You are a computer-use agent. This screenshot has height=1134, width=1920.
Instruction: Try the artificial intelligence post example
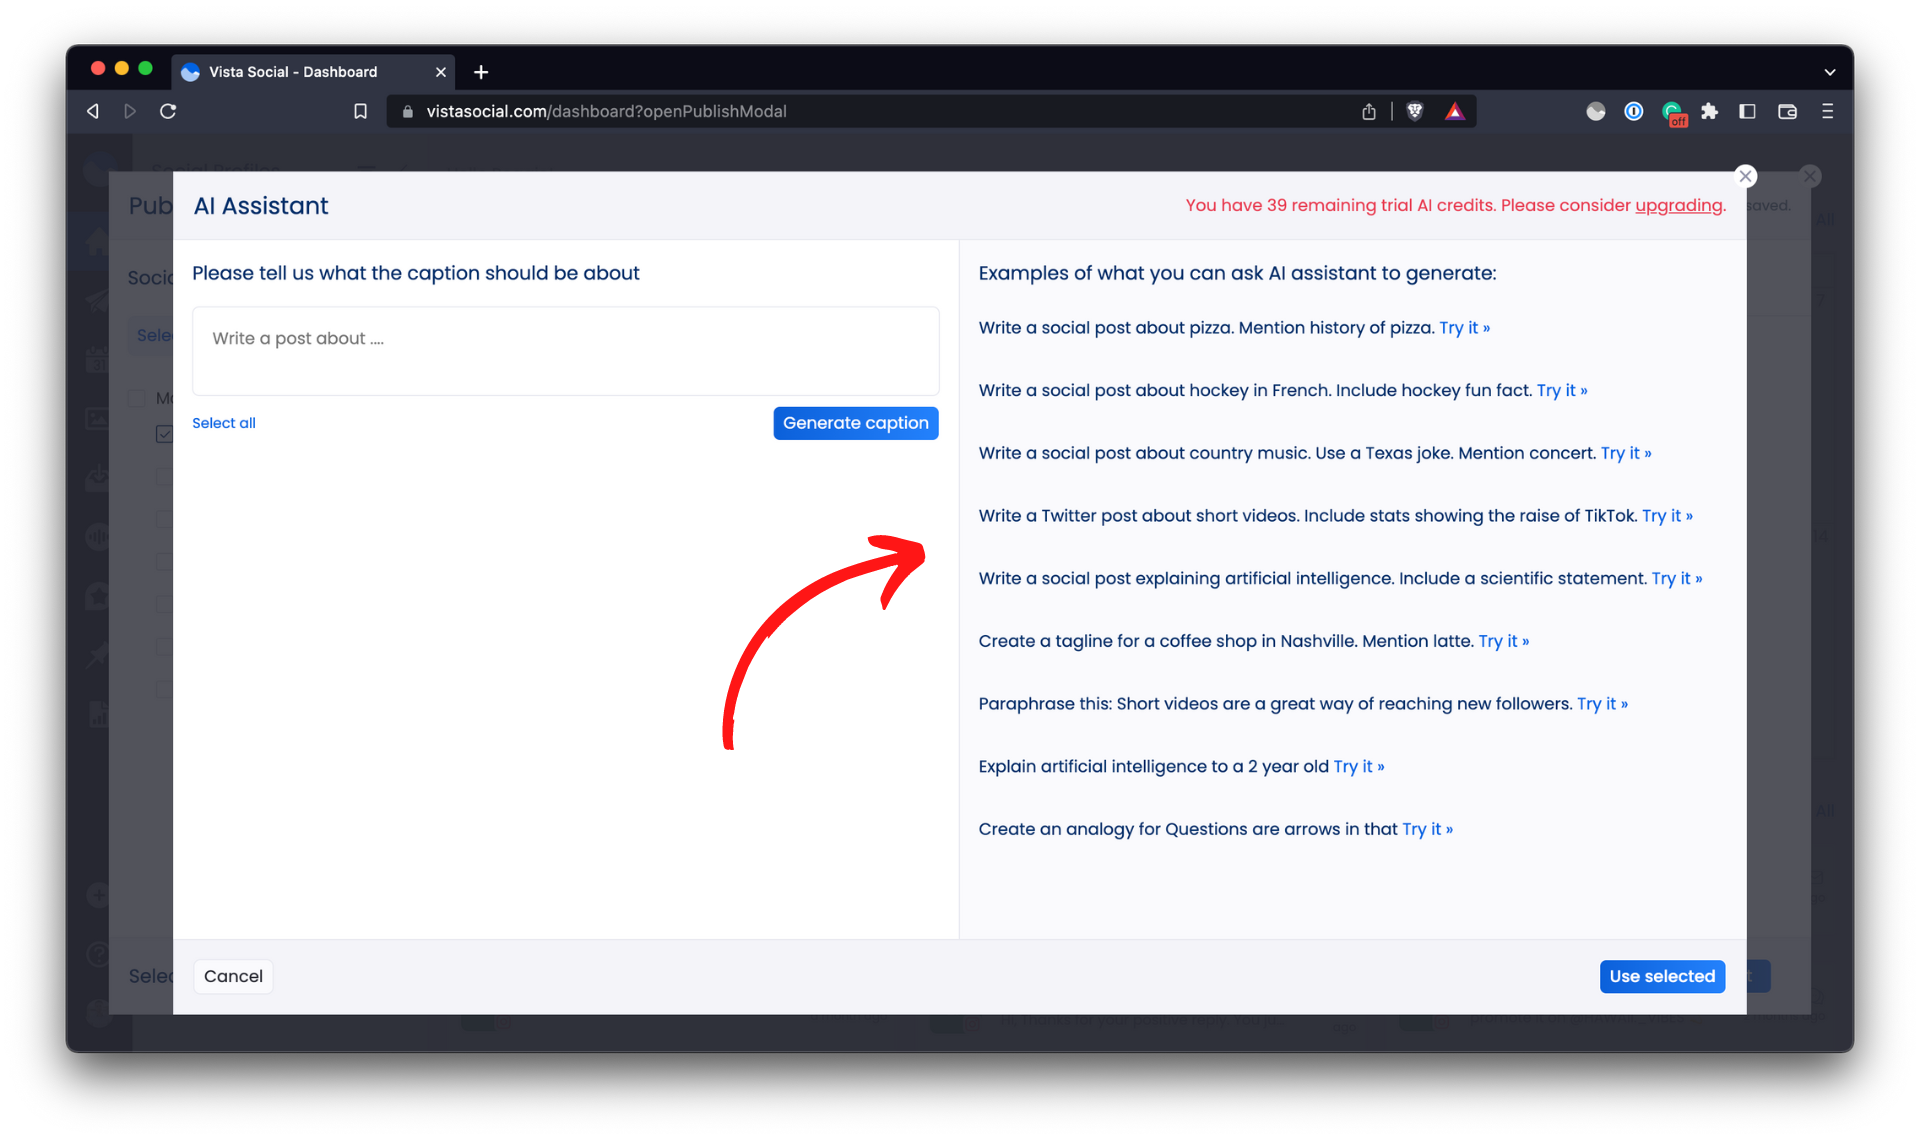point(1677,578)
